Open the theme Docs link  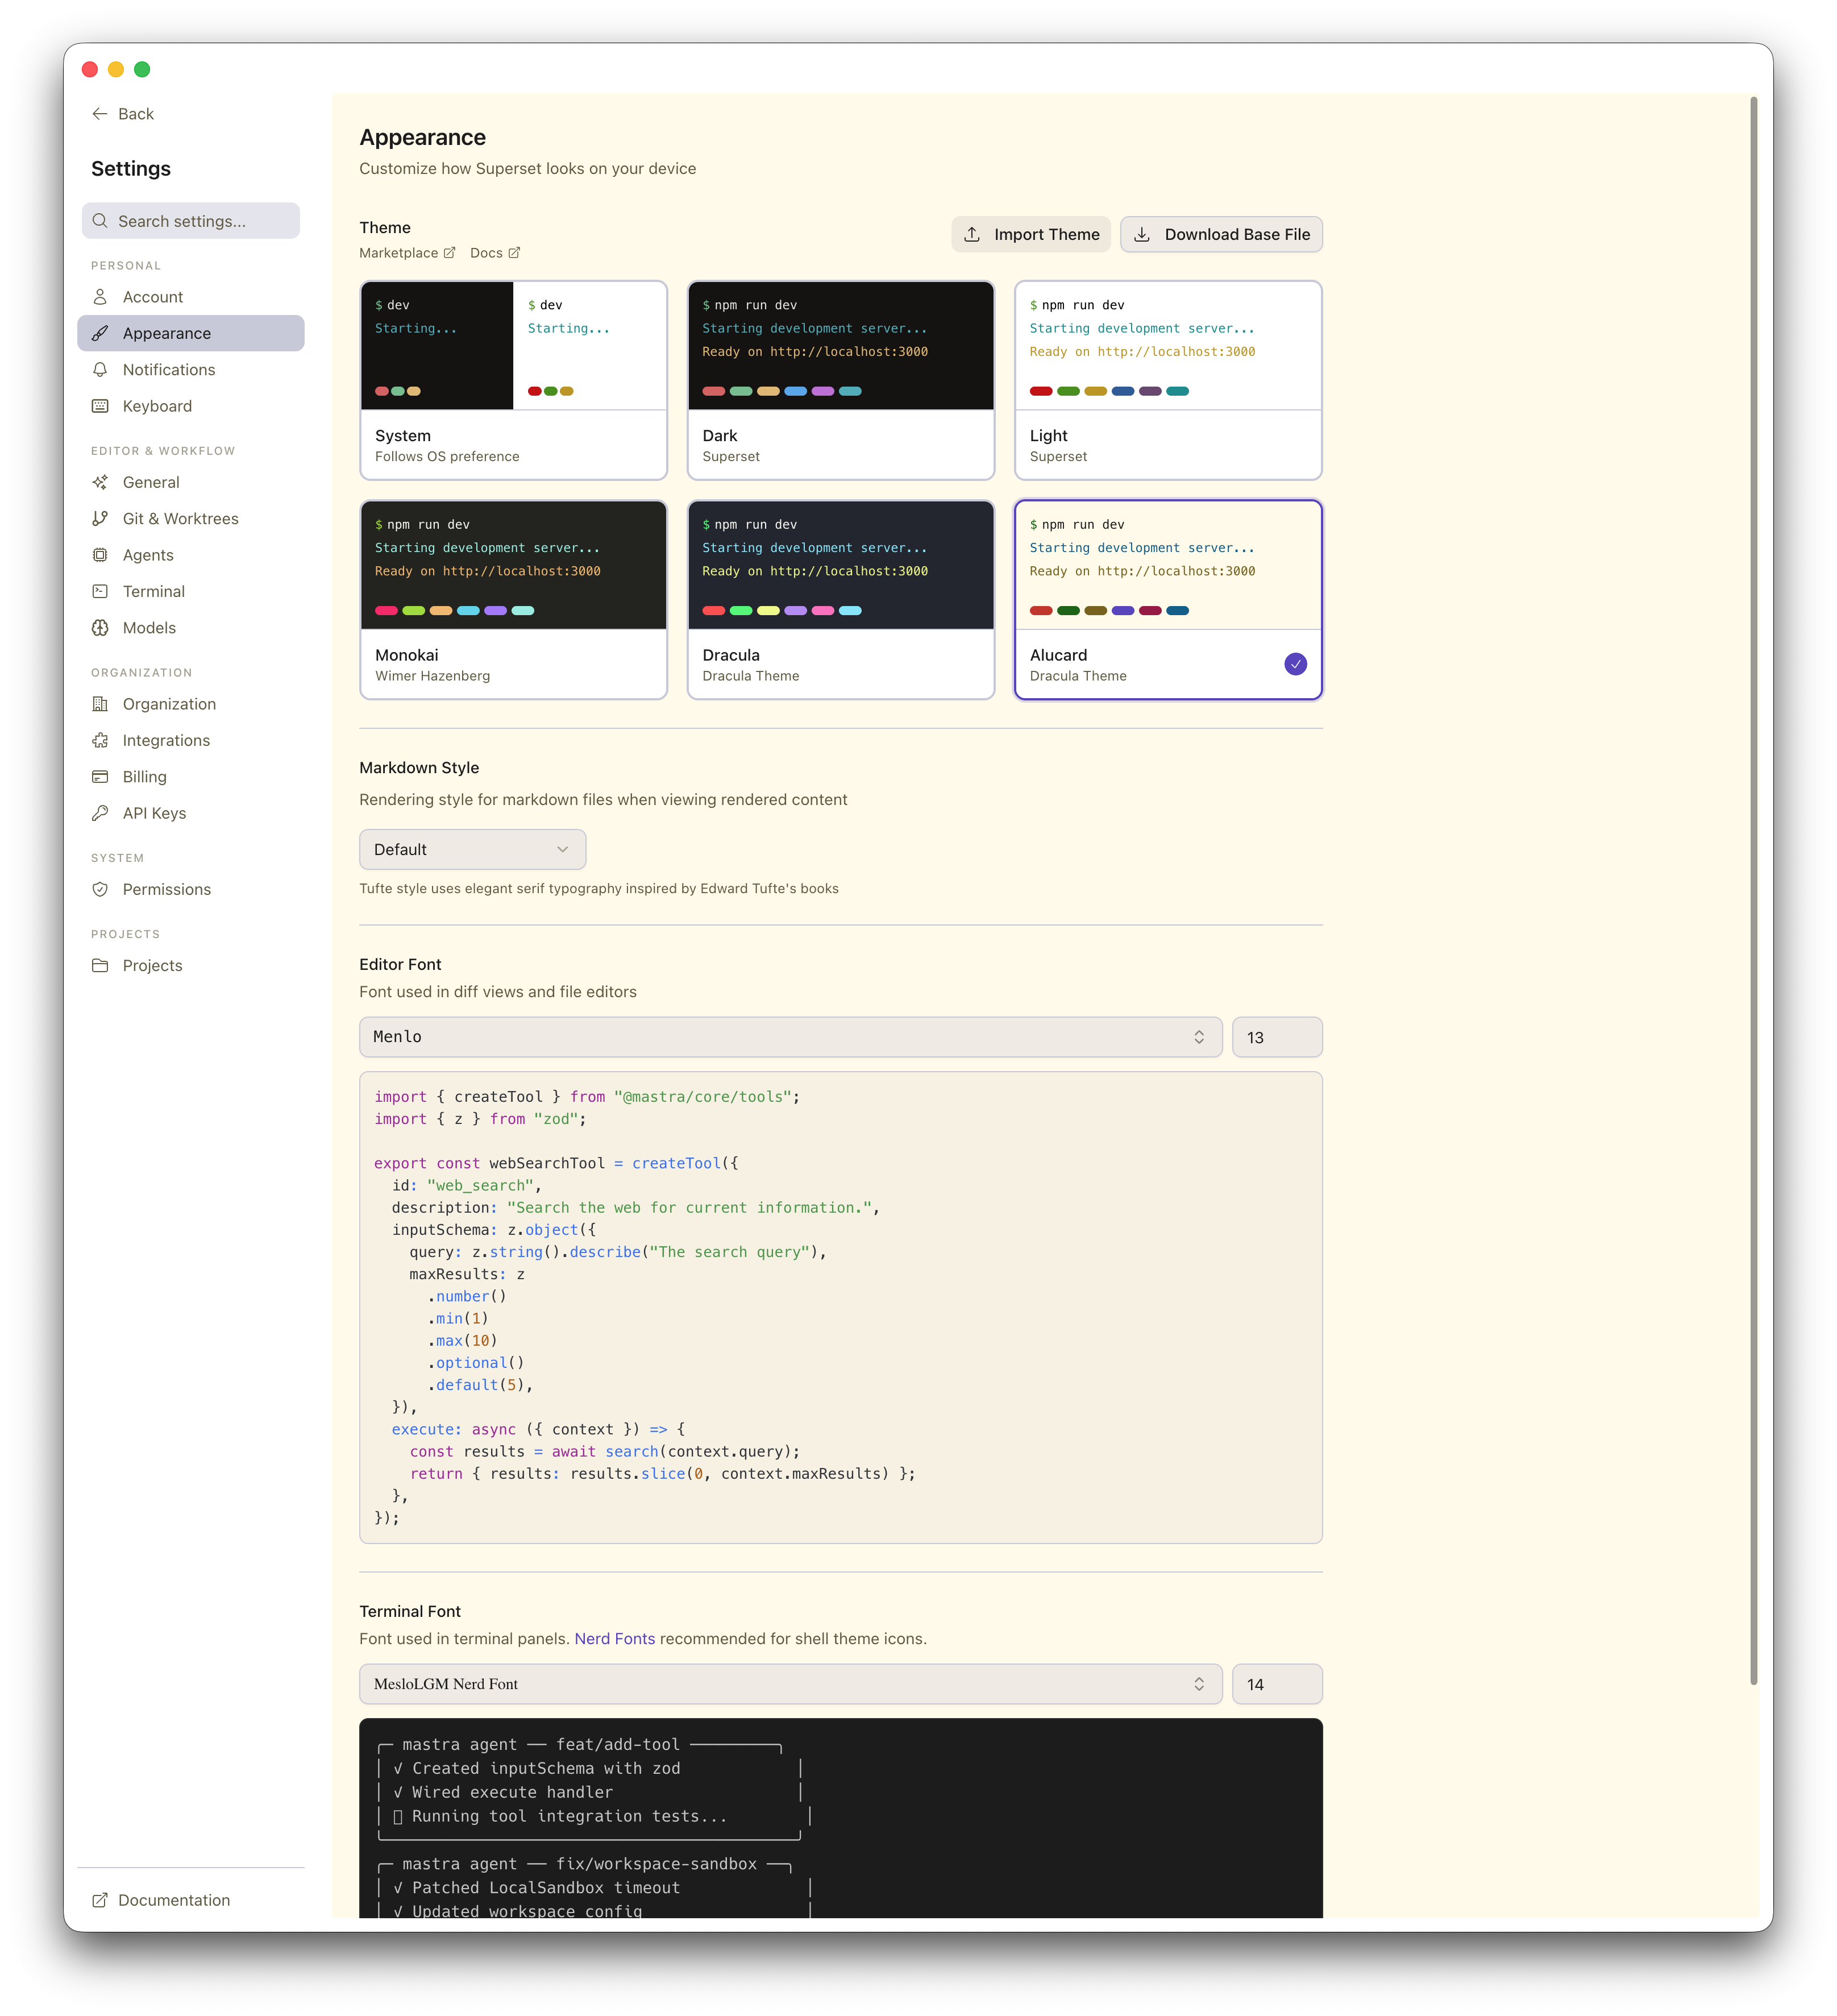click(x=495, y=253)
